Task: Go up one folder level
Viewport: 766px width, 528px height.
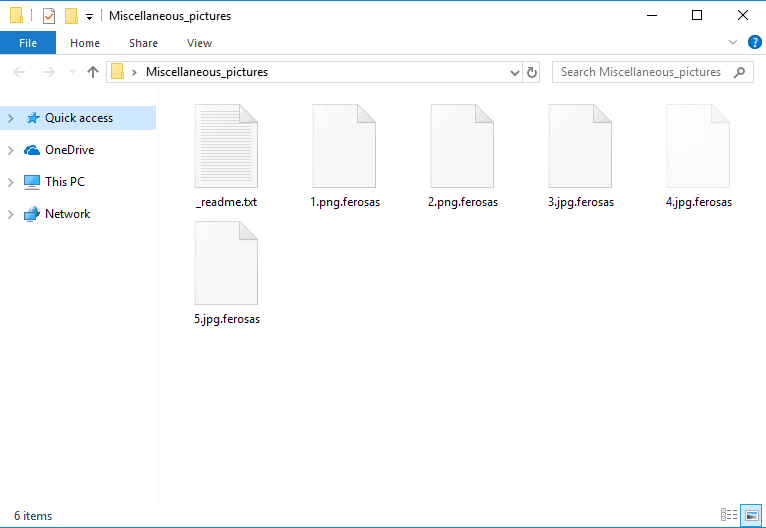Action: click(x=93, y=72)
